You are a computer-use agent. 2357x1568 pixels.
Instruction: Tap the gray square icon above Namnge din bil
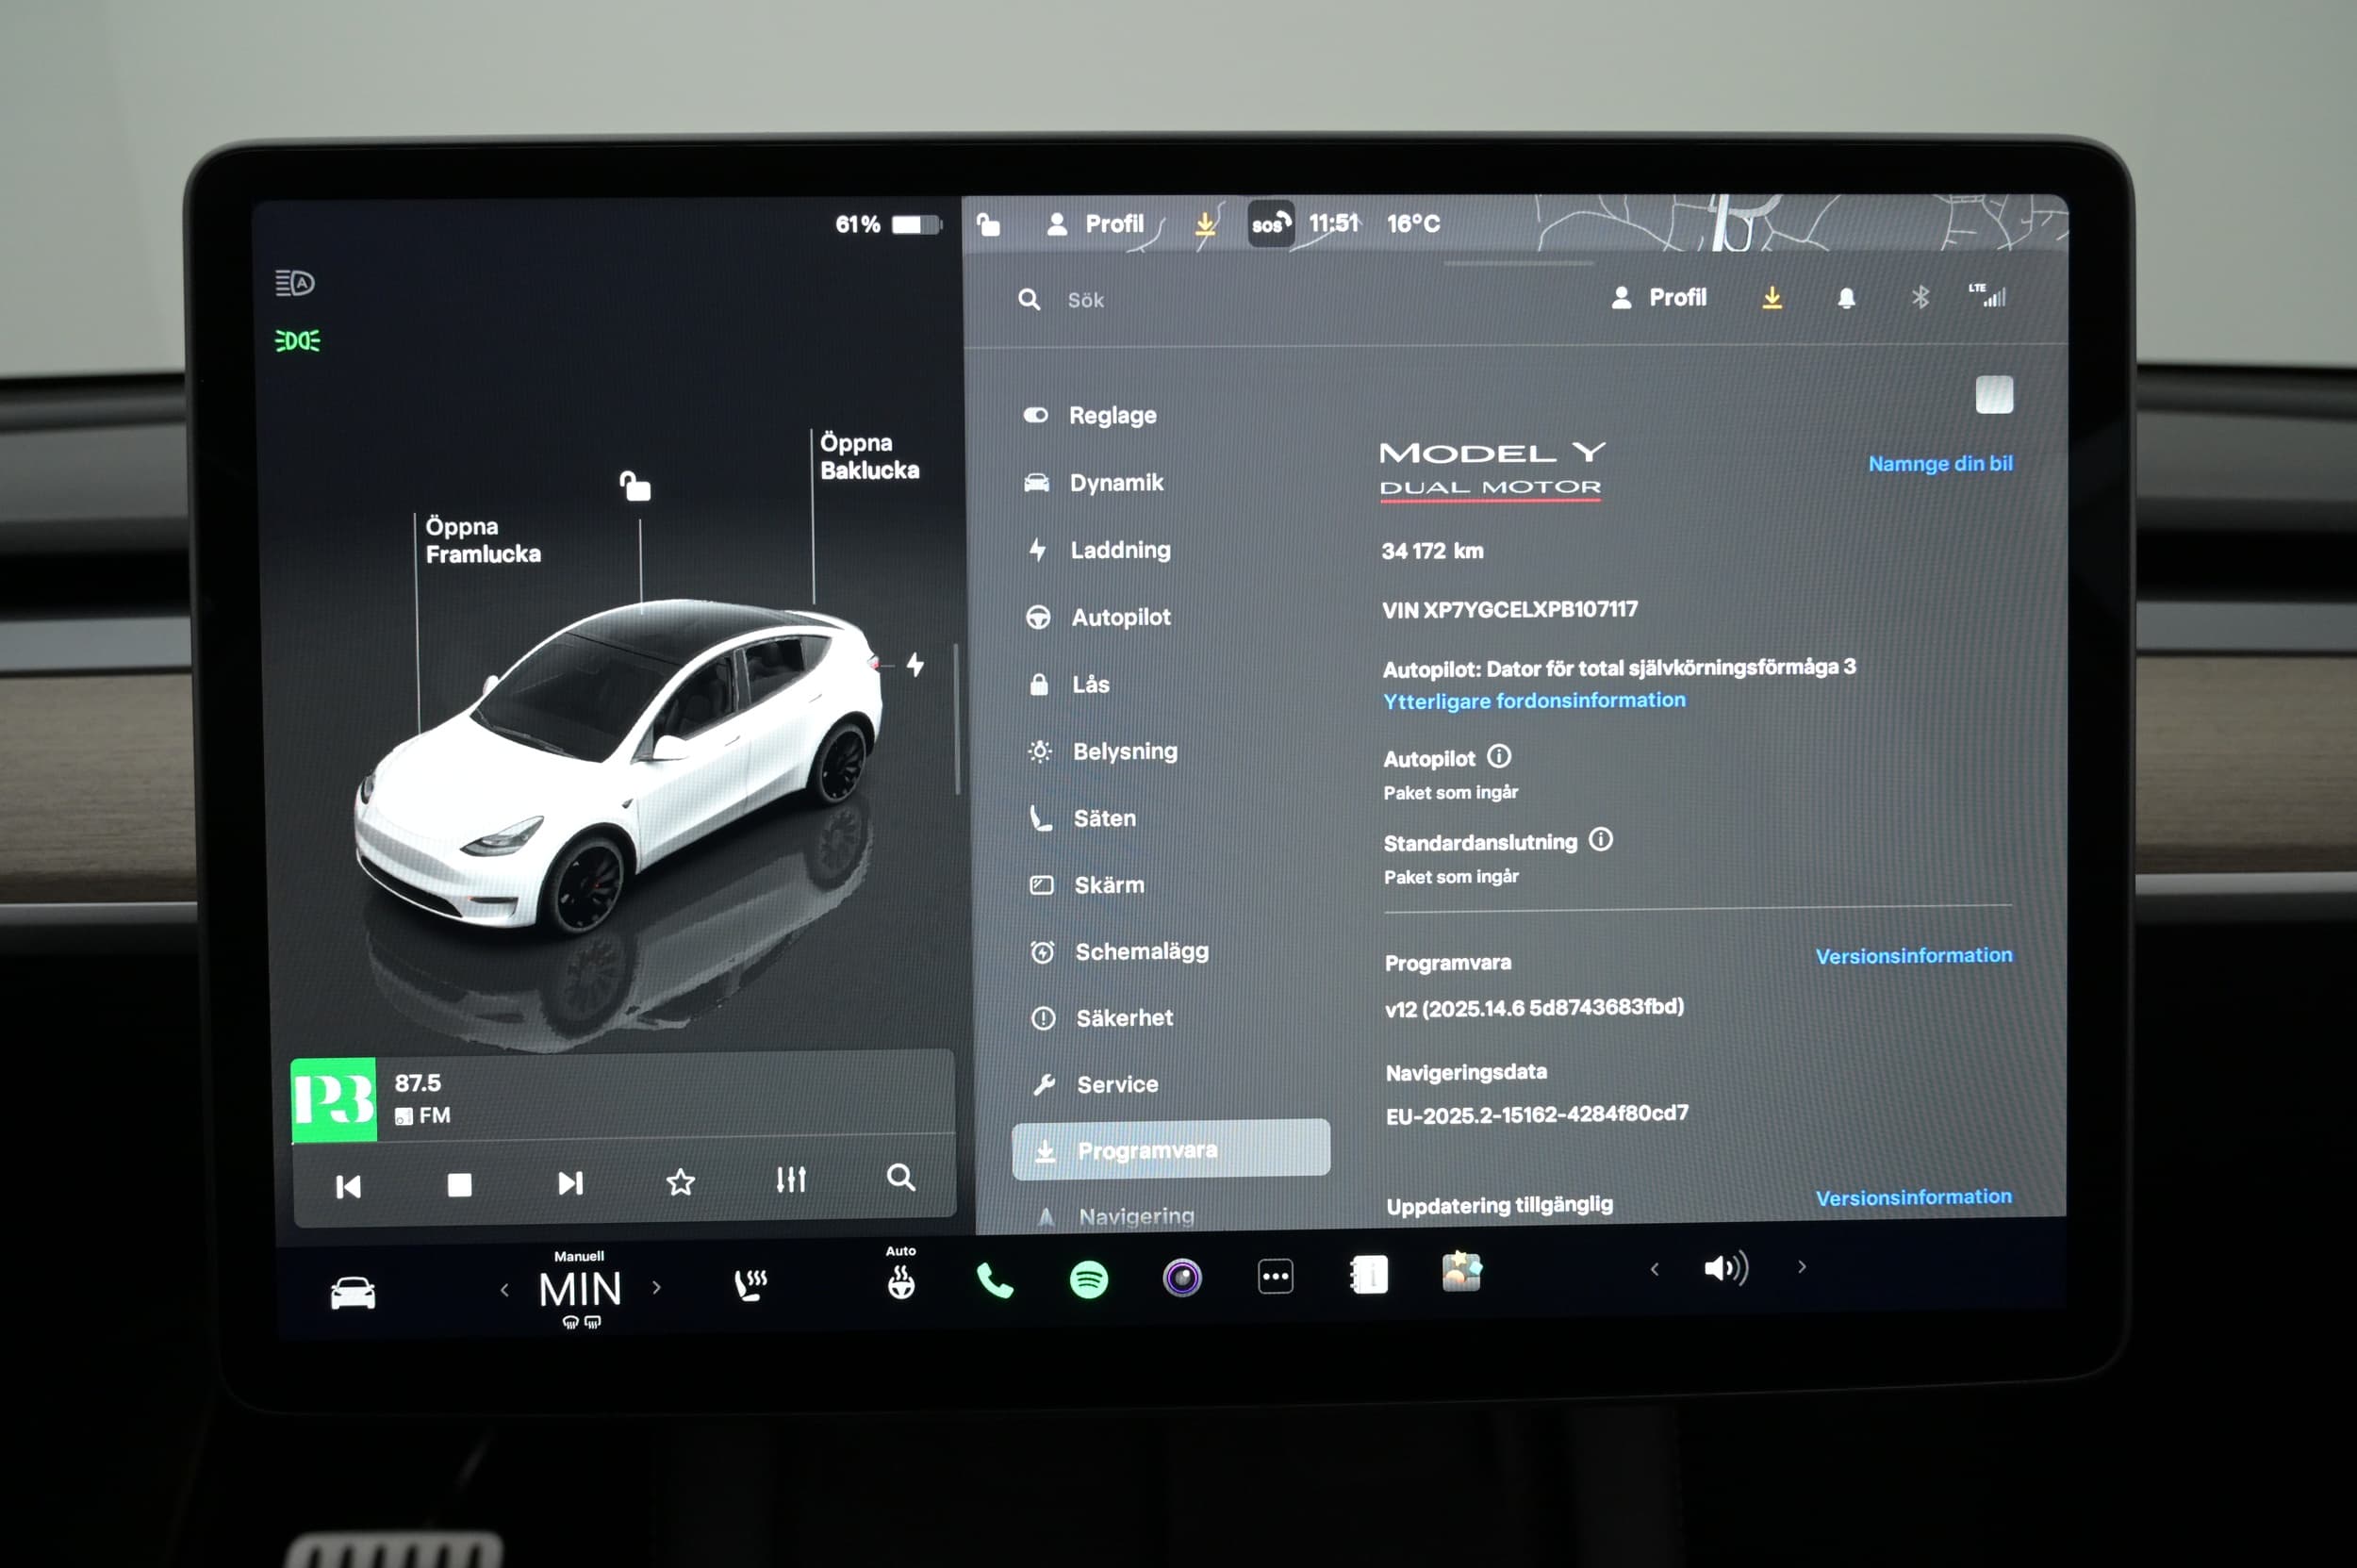pyautogui.click(x=1994, y=395)
